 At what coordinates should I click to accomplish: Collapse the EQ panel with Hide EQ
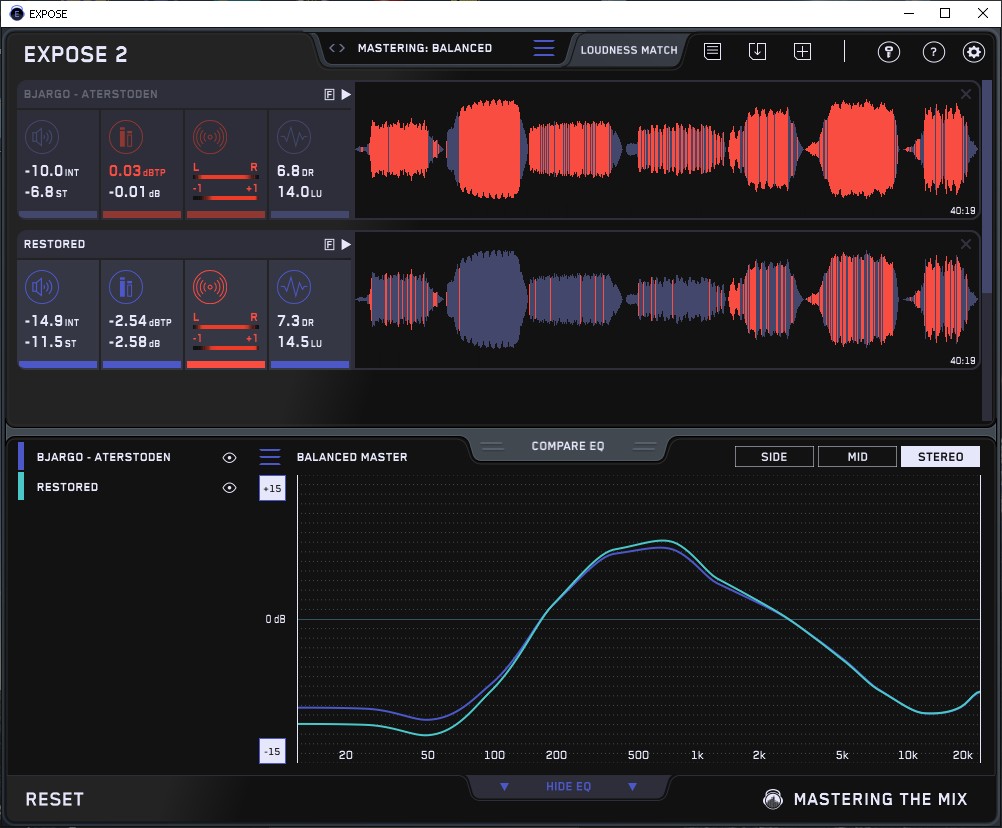pos(568,786)
